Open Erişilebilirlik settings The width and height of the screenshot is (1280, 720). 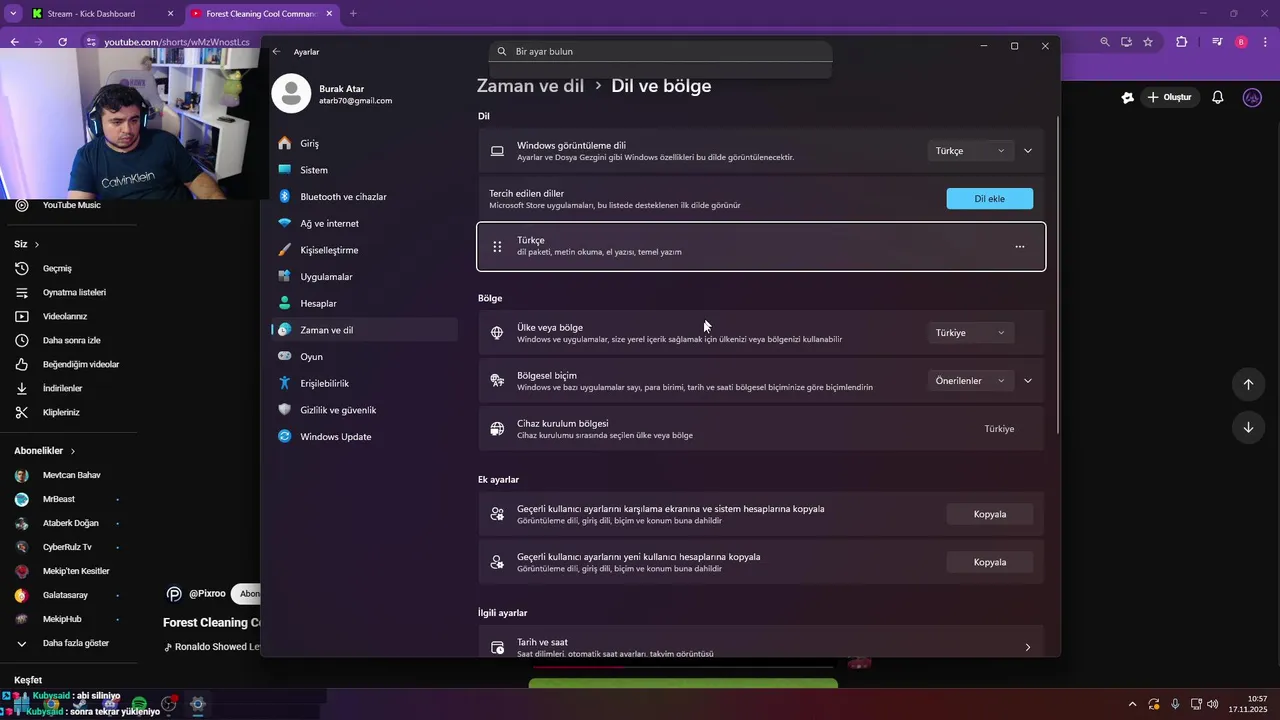364,383
